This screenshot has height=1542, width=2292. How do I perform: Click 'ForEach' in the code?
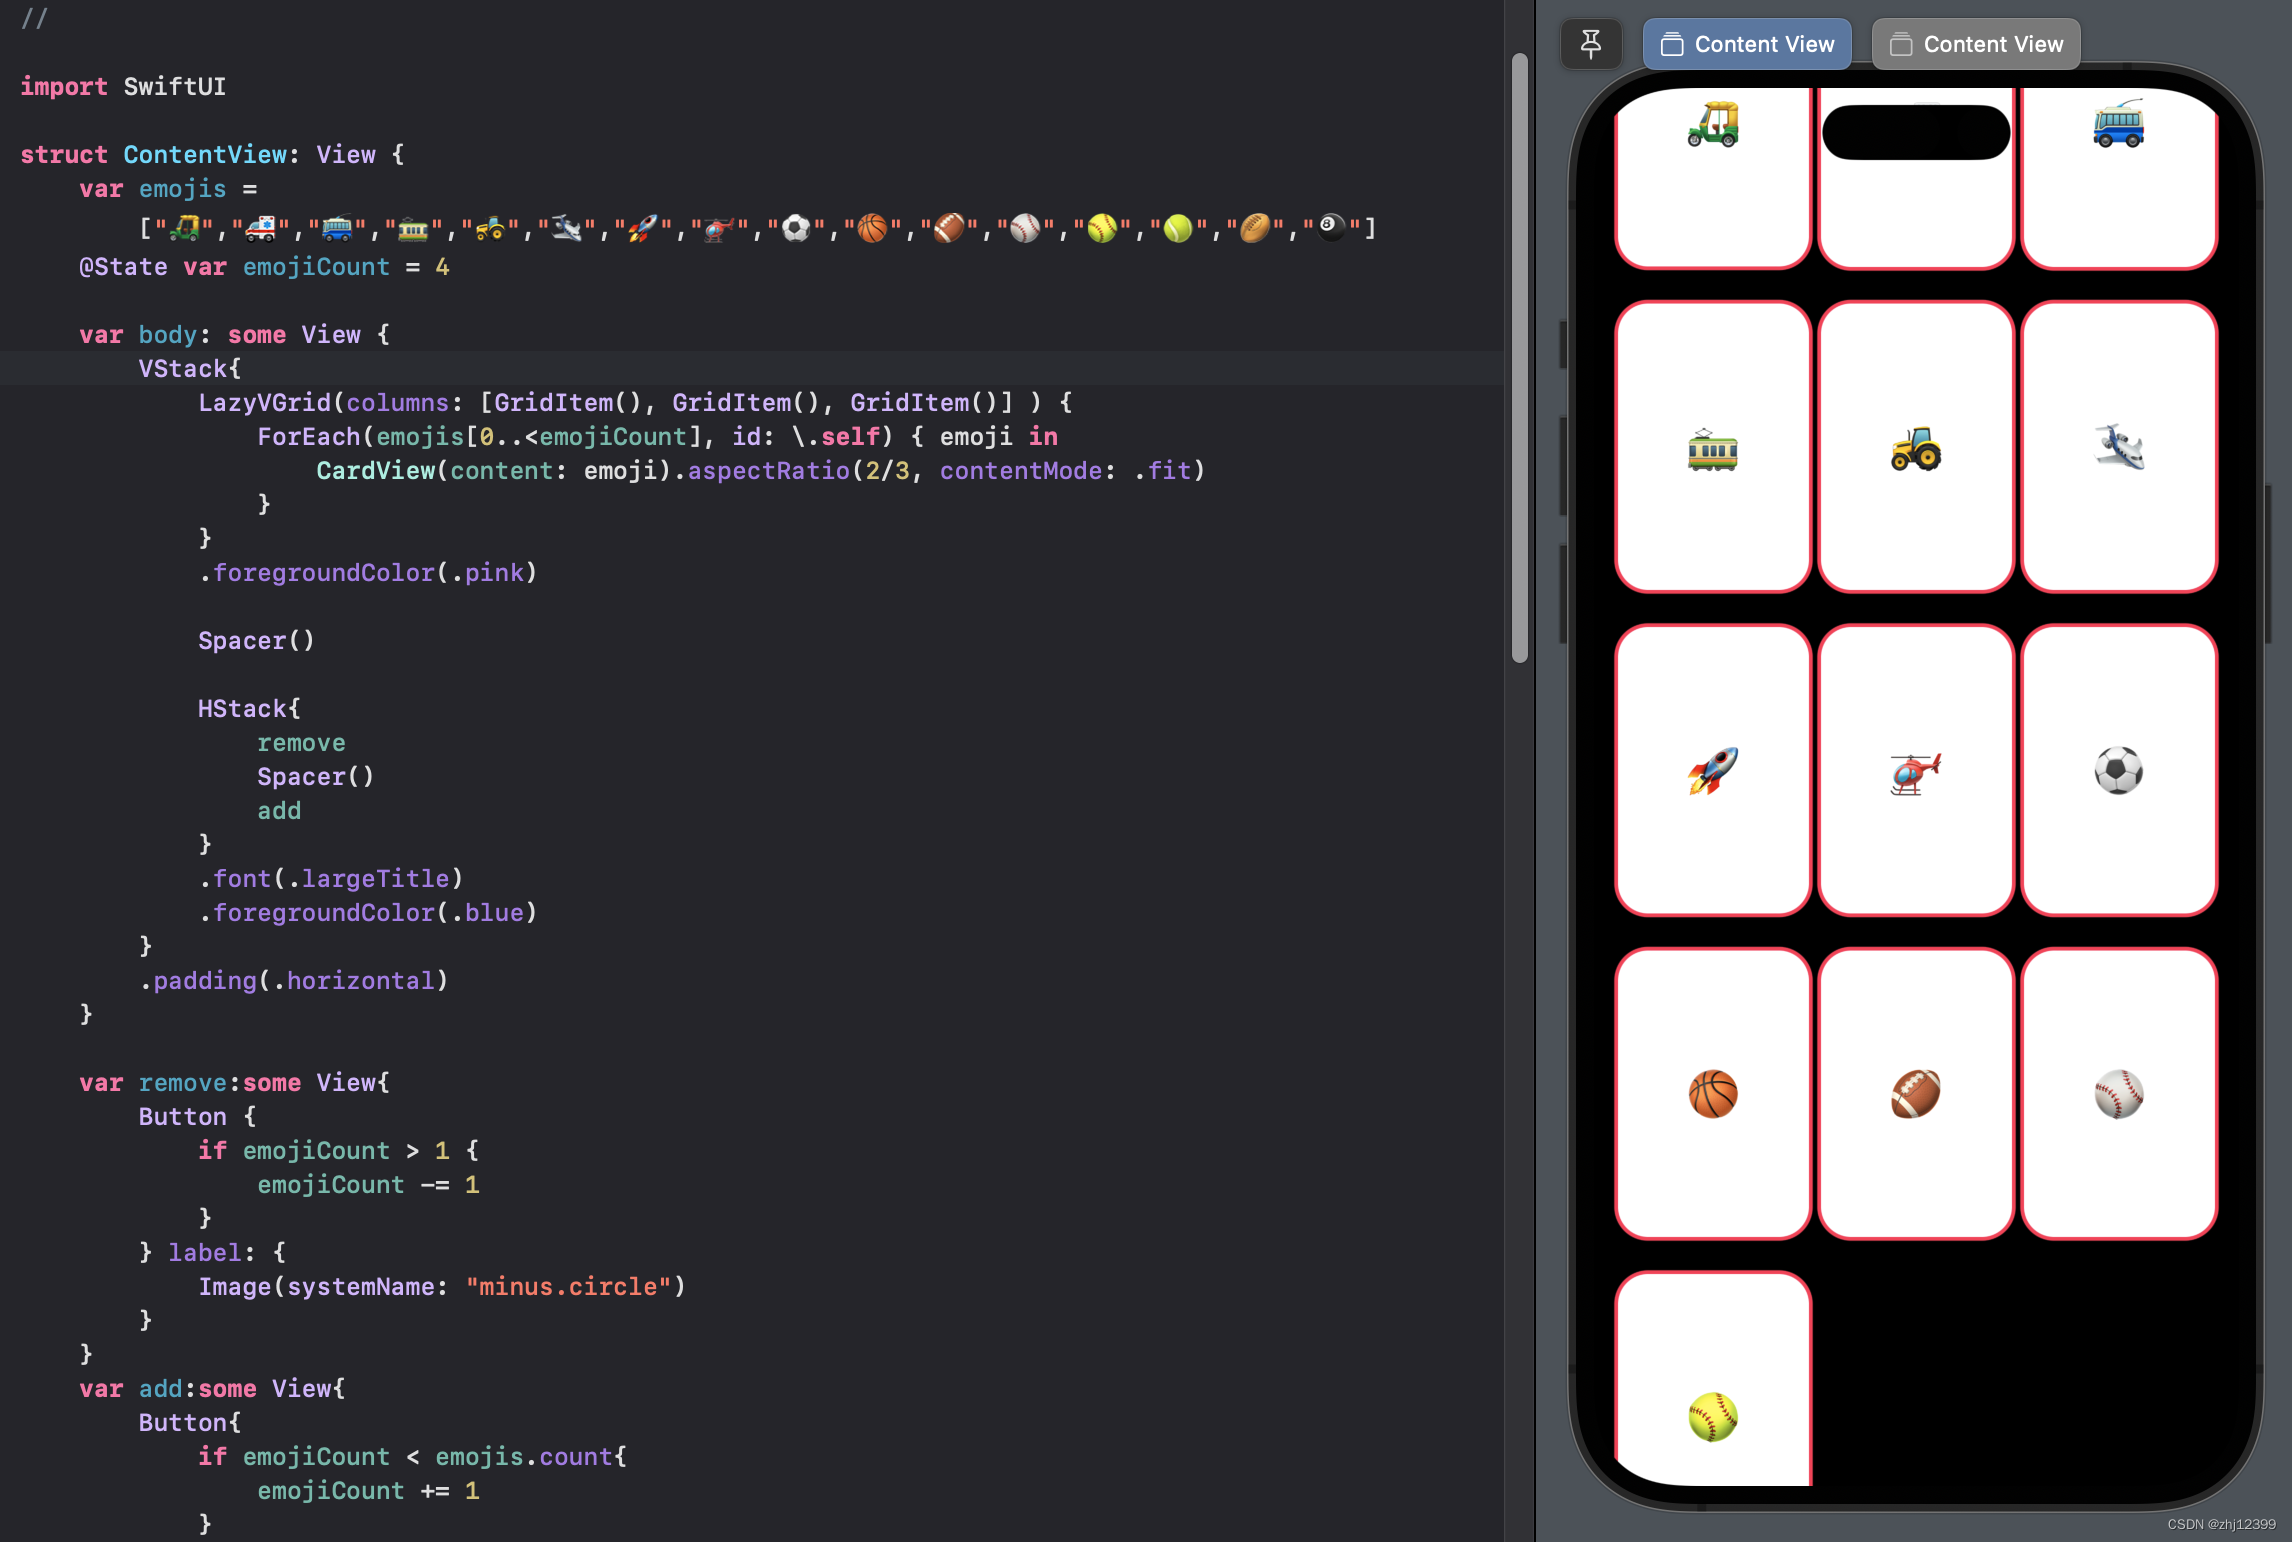click(309, 437)
